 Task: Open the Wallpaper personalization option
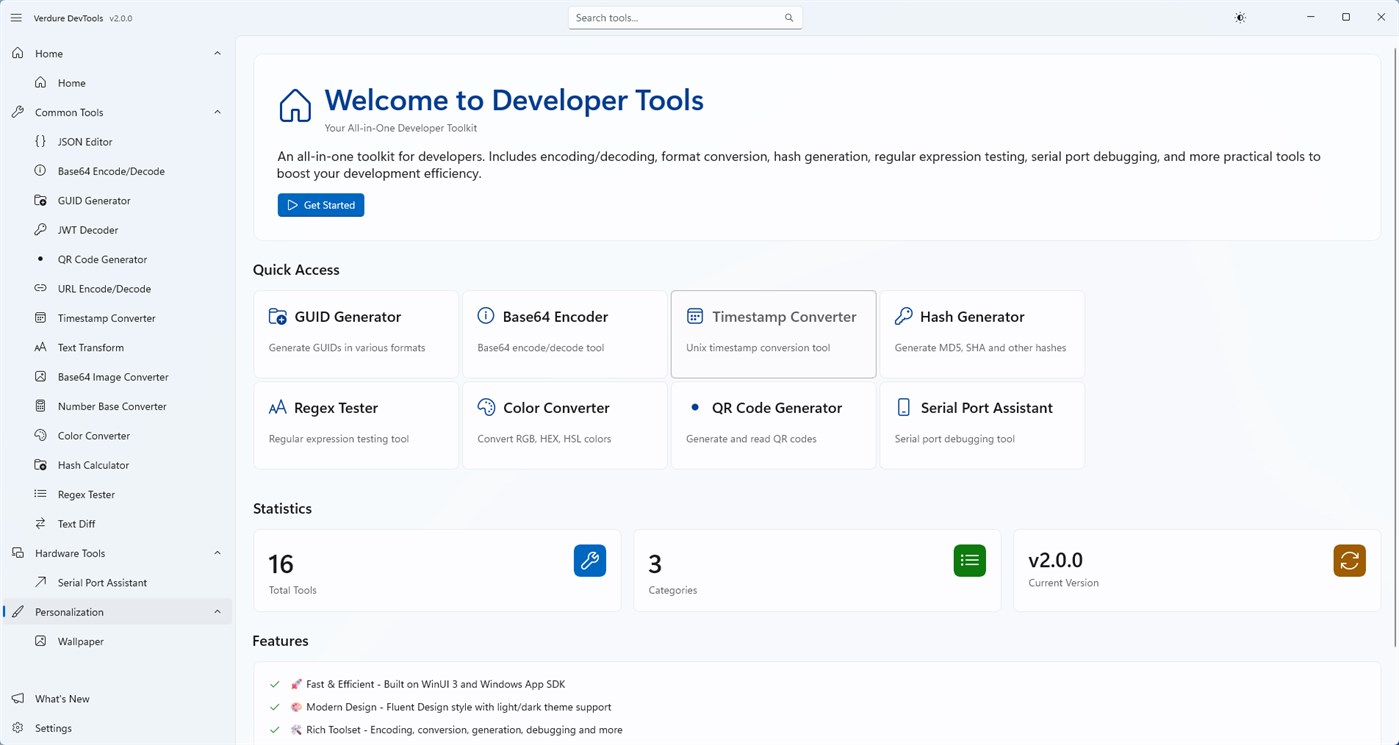click(80, 641)
